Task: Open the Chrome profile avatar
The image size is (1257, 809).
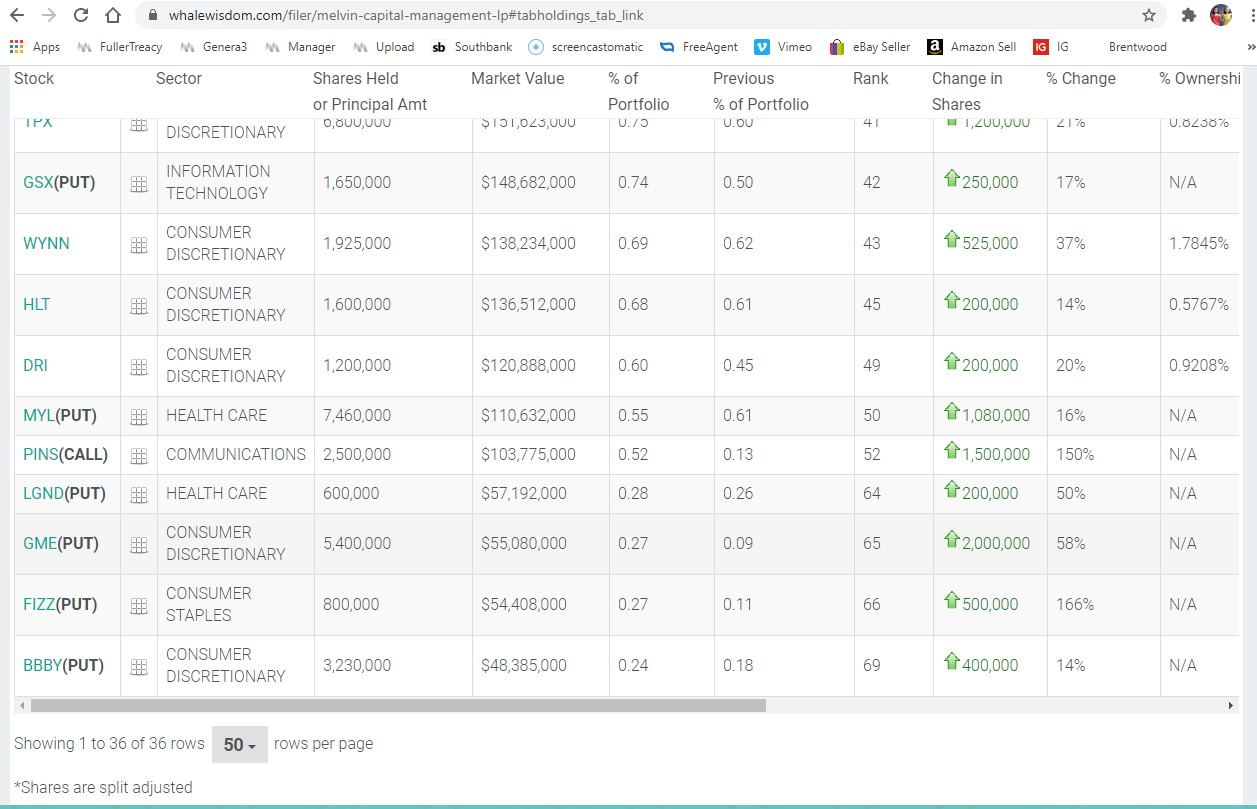Action: click(x=1220, y=15)
